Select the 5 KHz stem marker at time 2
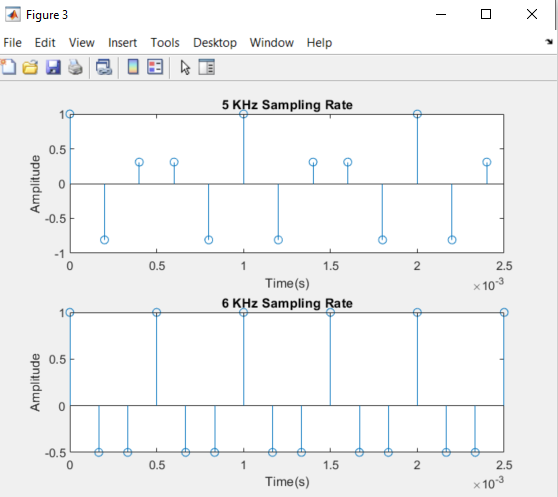 tap(417, 114)
